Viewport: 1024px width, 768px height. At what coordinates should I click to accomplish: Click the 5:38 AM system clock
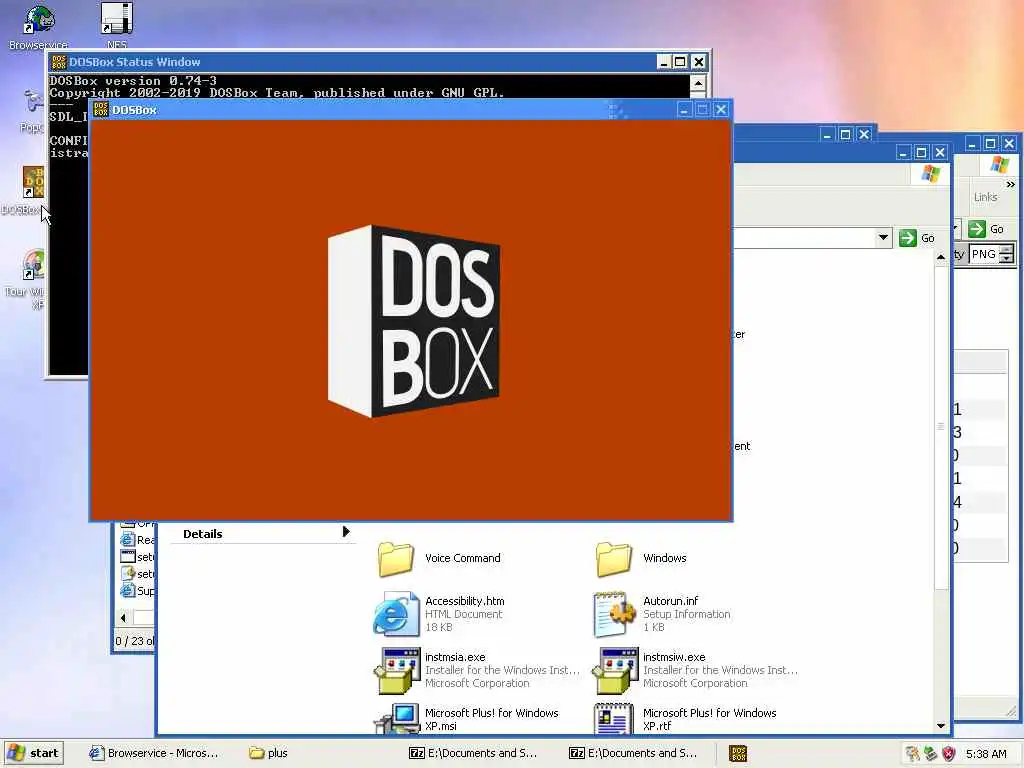[986, 754]
